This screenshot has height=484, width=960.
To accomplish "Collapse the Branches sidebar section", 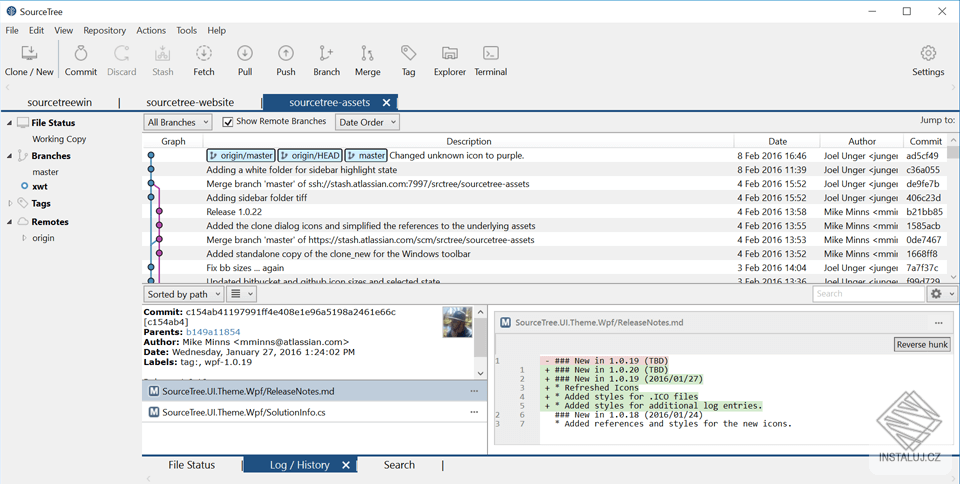I will pos(9,156).
